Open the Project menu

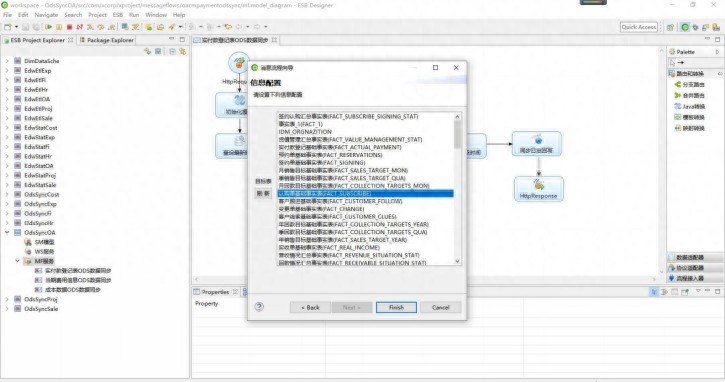coord(97,15)
